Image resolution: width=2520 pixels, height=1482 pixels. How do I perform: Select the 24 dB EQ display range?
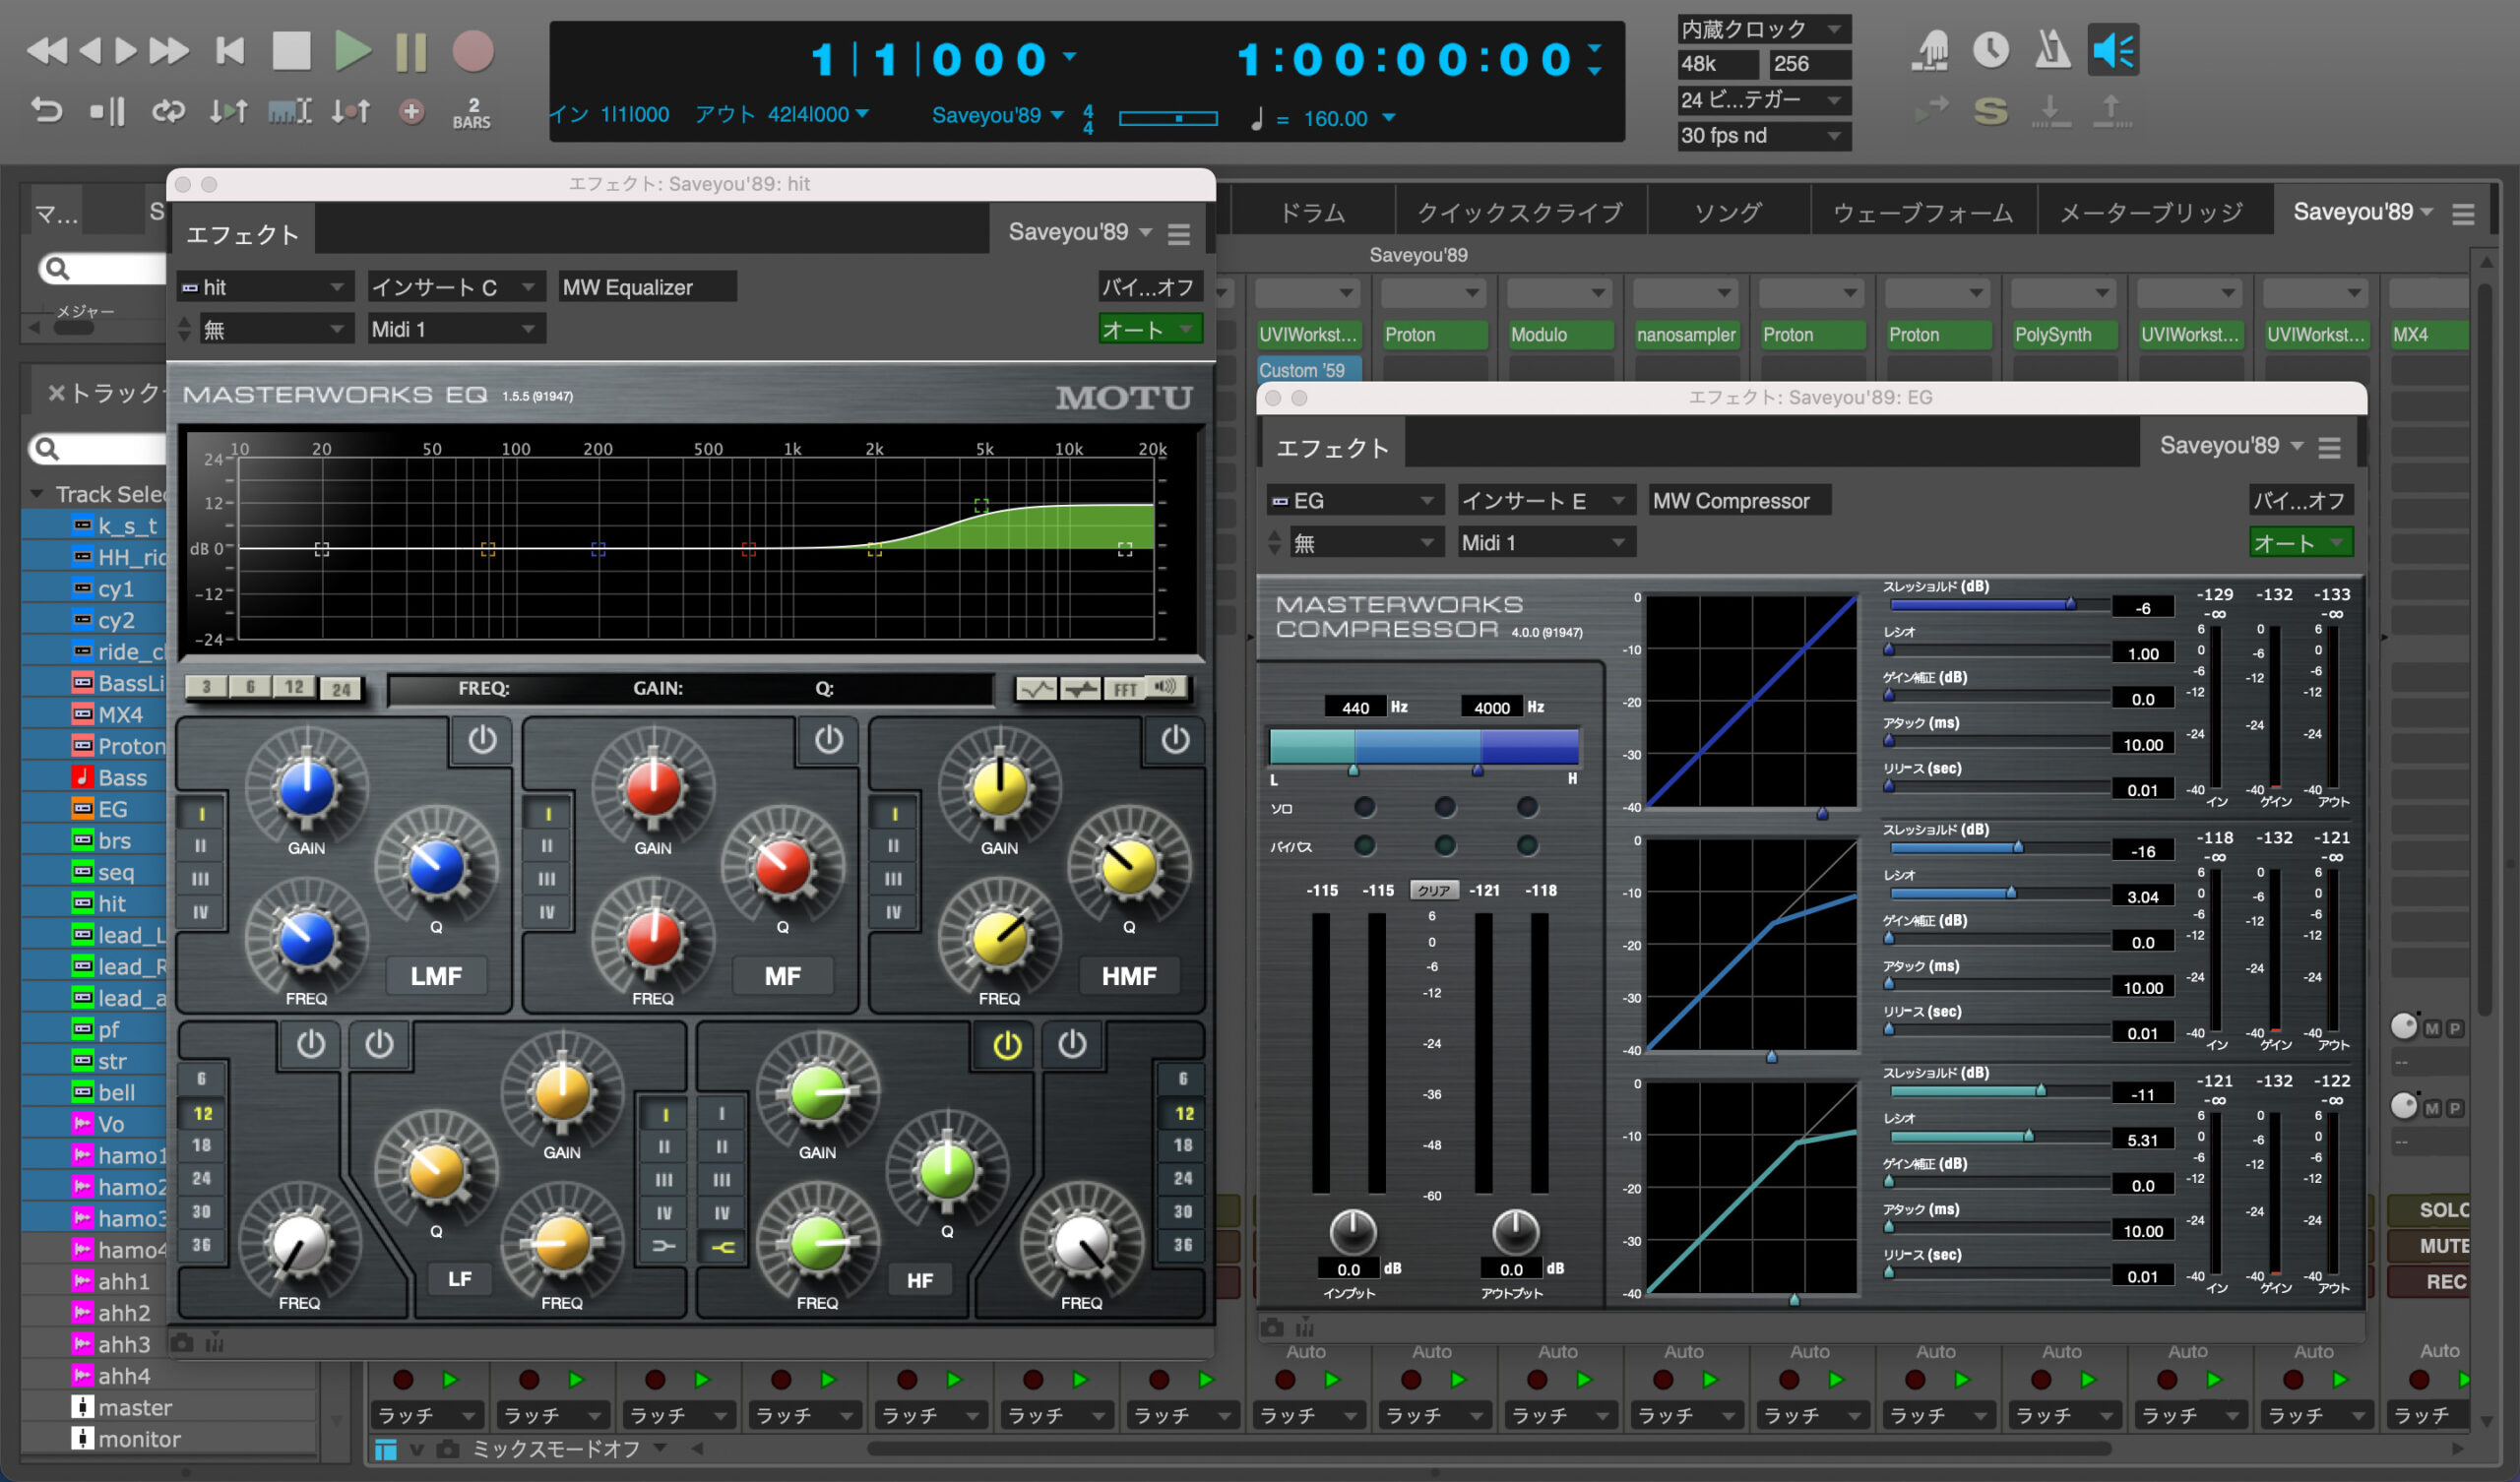point(341,689)
